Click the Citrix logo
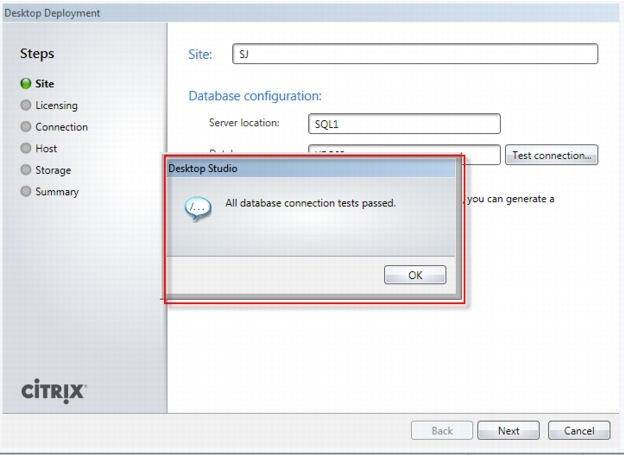The height and width of the screenshot is (455, 624). [x=54, y=391]
